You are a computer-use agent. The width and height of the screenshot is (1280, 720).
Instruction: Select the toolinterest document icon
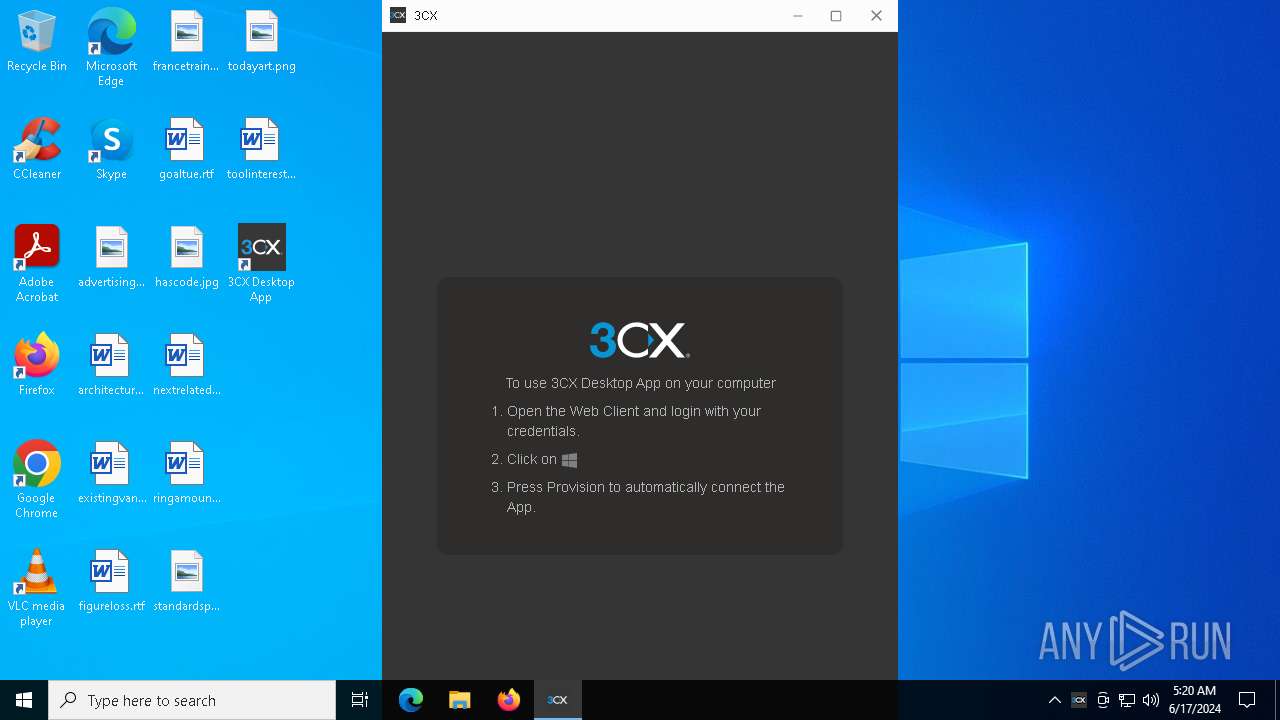pyautogui.click(x=261, y=150)
